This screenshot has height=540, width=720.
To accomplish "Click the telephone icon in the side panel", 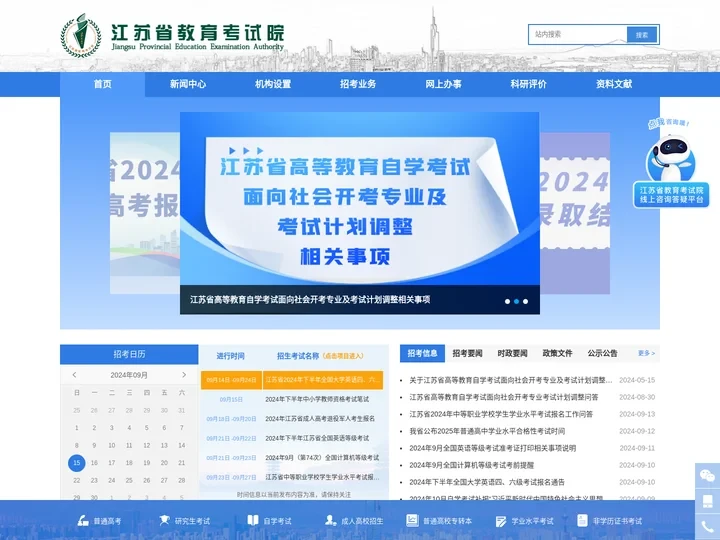I will point(707,527).
